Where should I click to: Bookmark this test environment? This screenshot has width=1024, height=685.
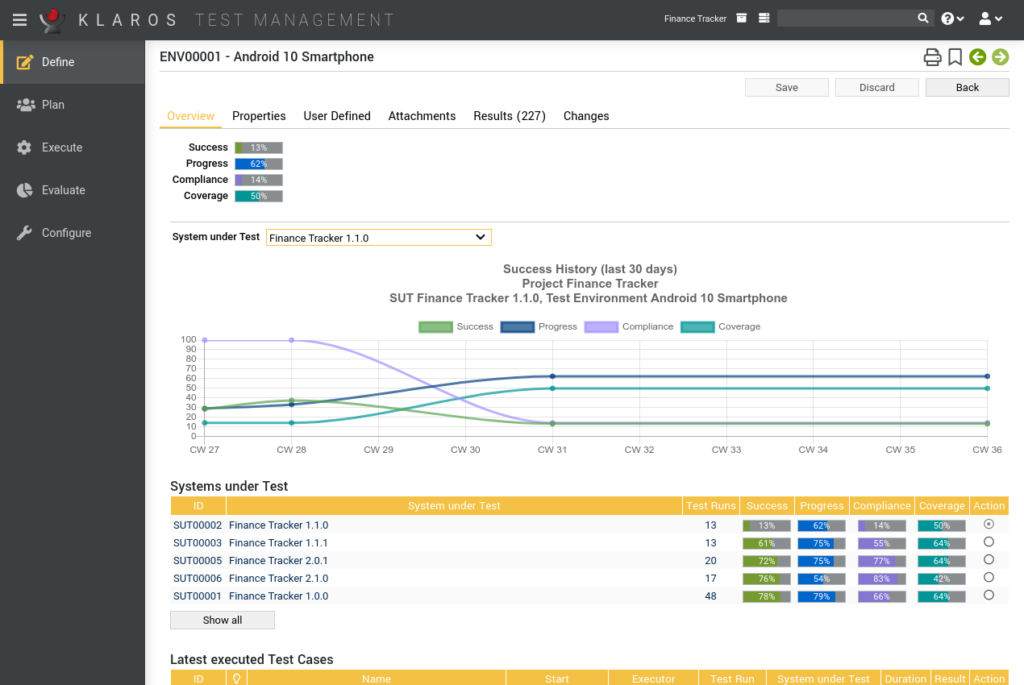(x=955, y=57)
